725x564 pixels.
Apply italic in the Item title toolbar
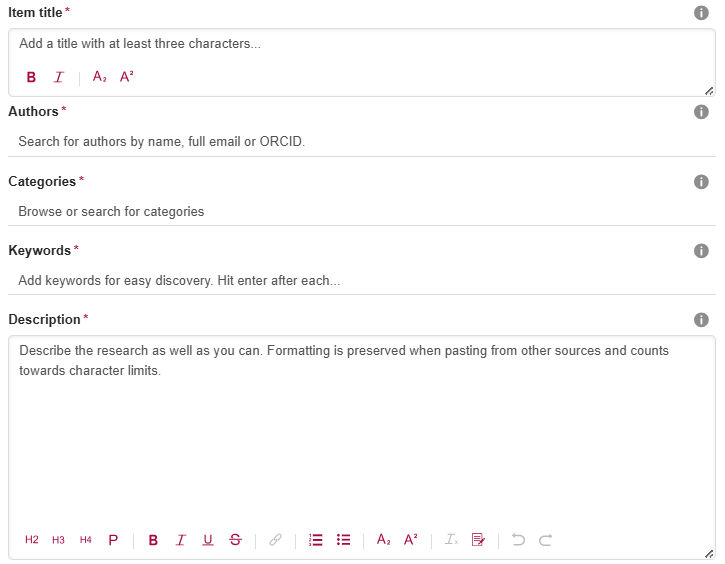[x=59, y=77]
